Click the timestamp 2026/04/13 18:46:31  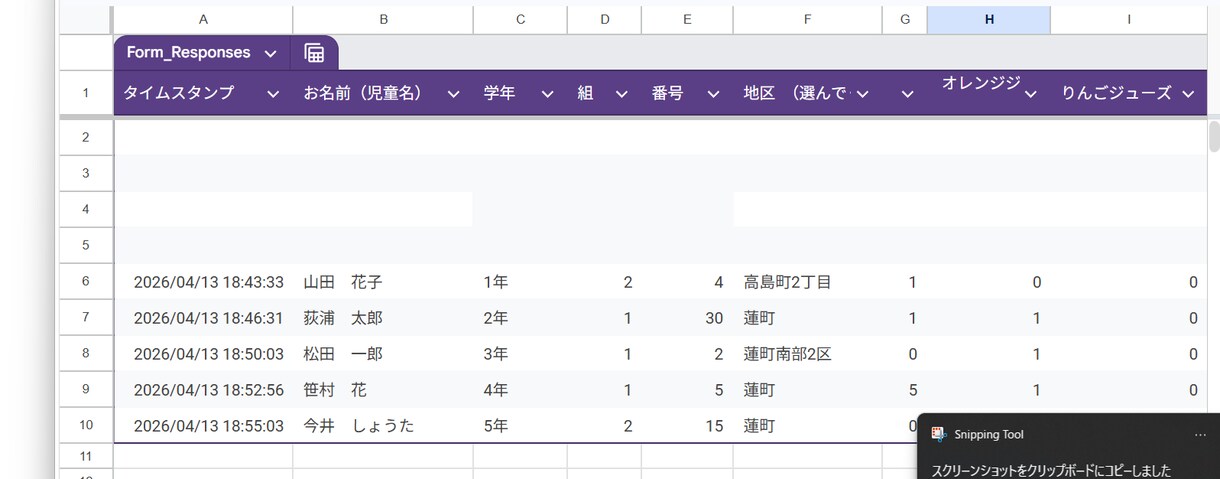[x=209, y=318]
